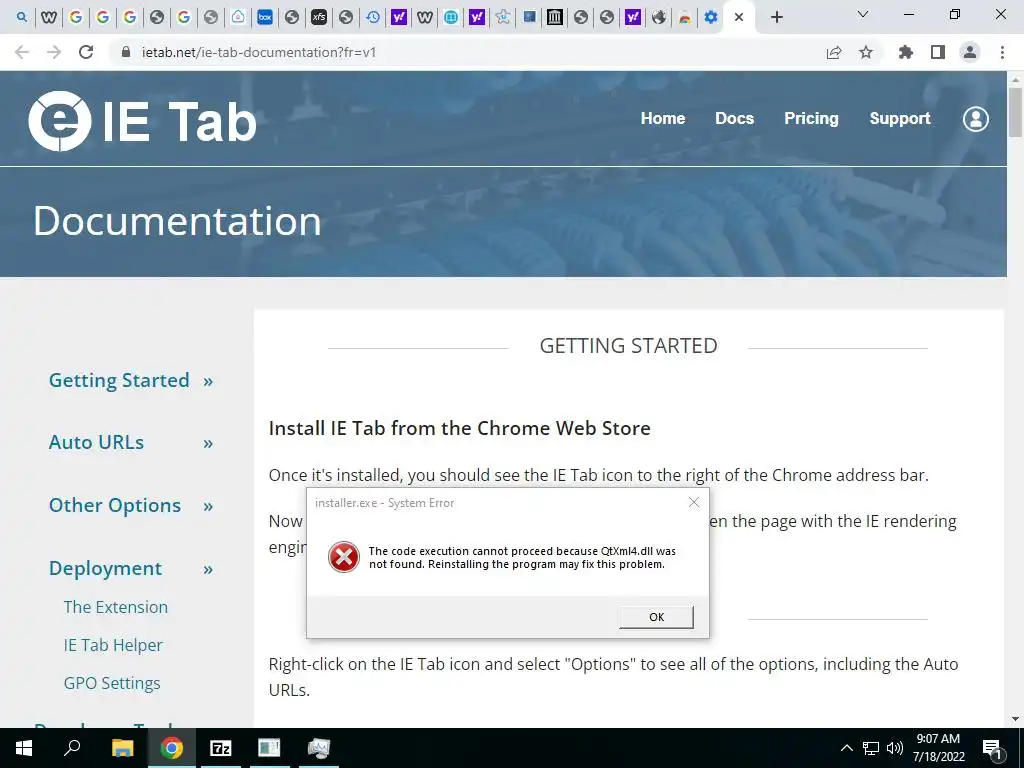
Task: Click the vertical scrollbar thumb
Action: pos(1015,112)
